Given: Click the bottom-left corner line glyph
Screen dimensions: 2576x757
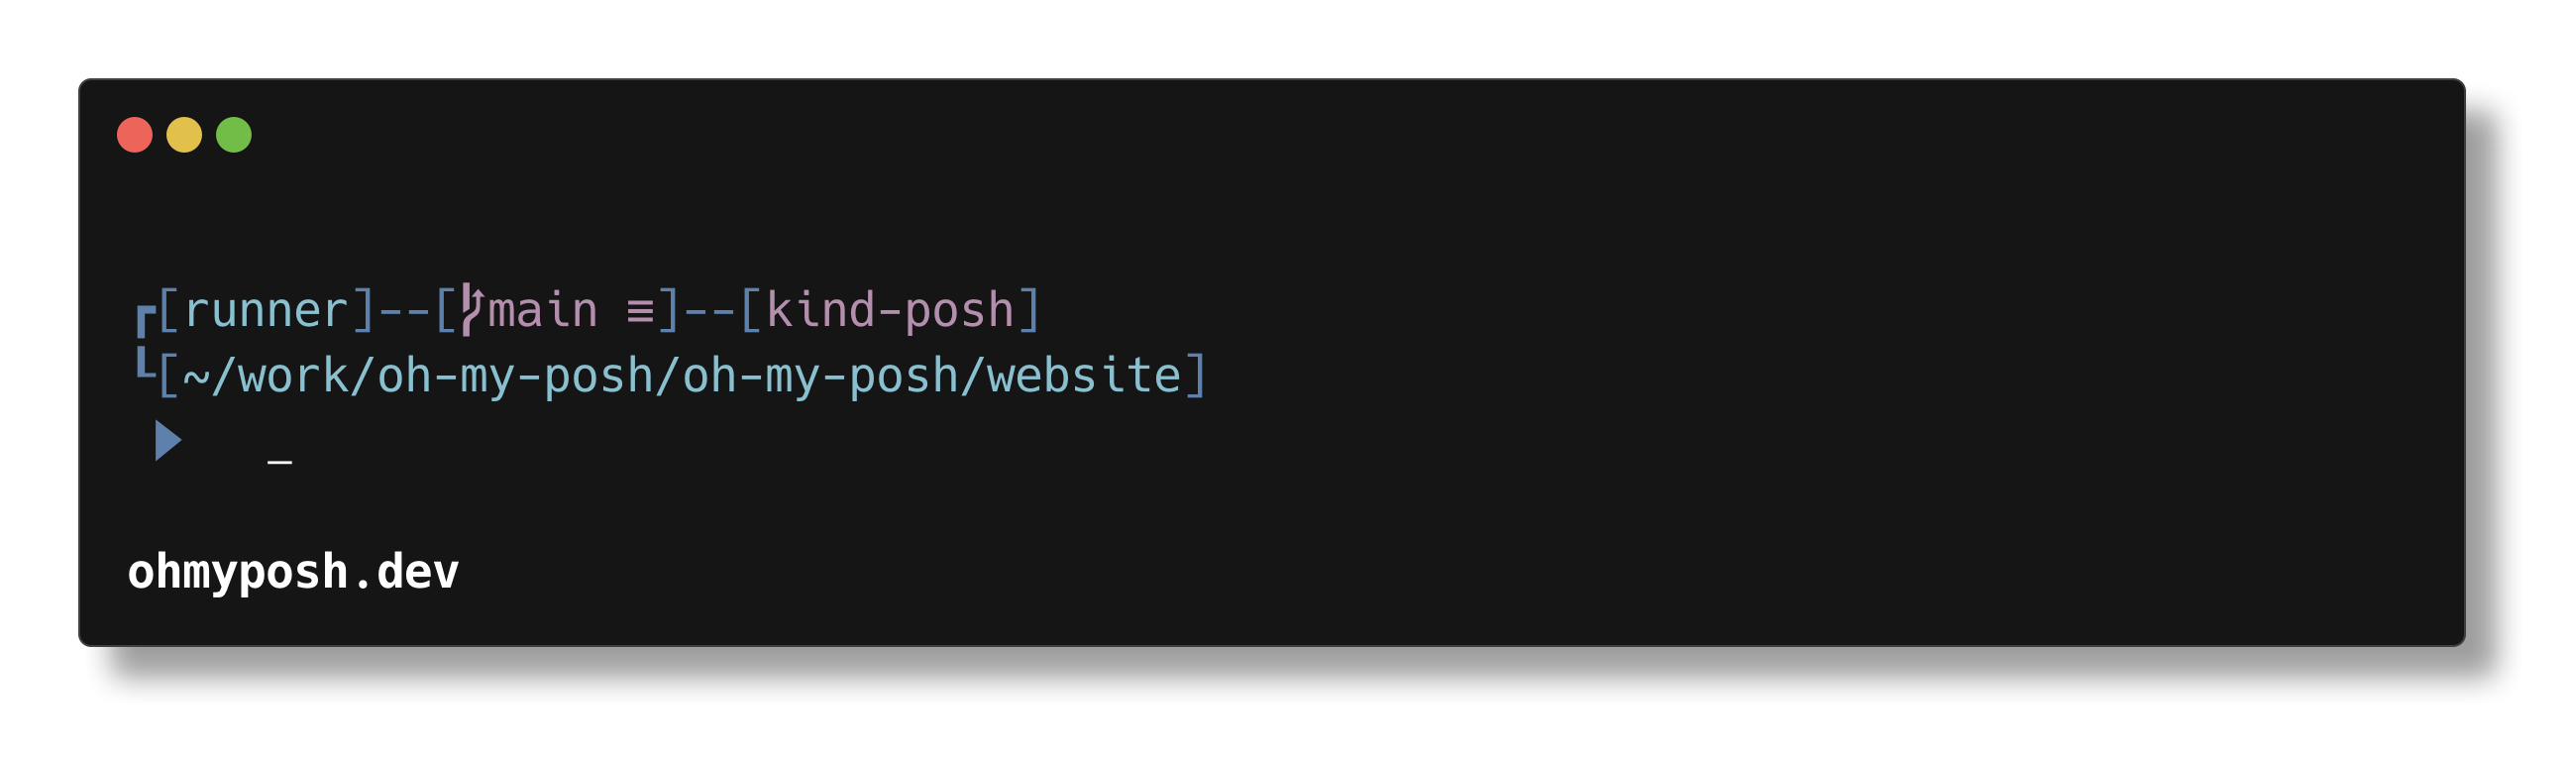Looking at the screenshot, I should click(145, 365).
